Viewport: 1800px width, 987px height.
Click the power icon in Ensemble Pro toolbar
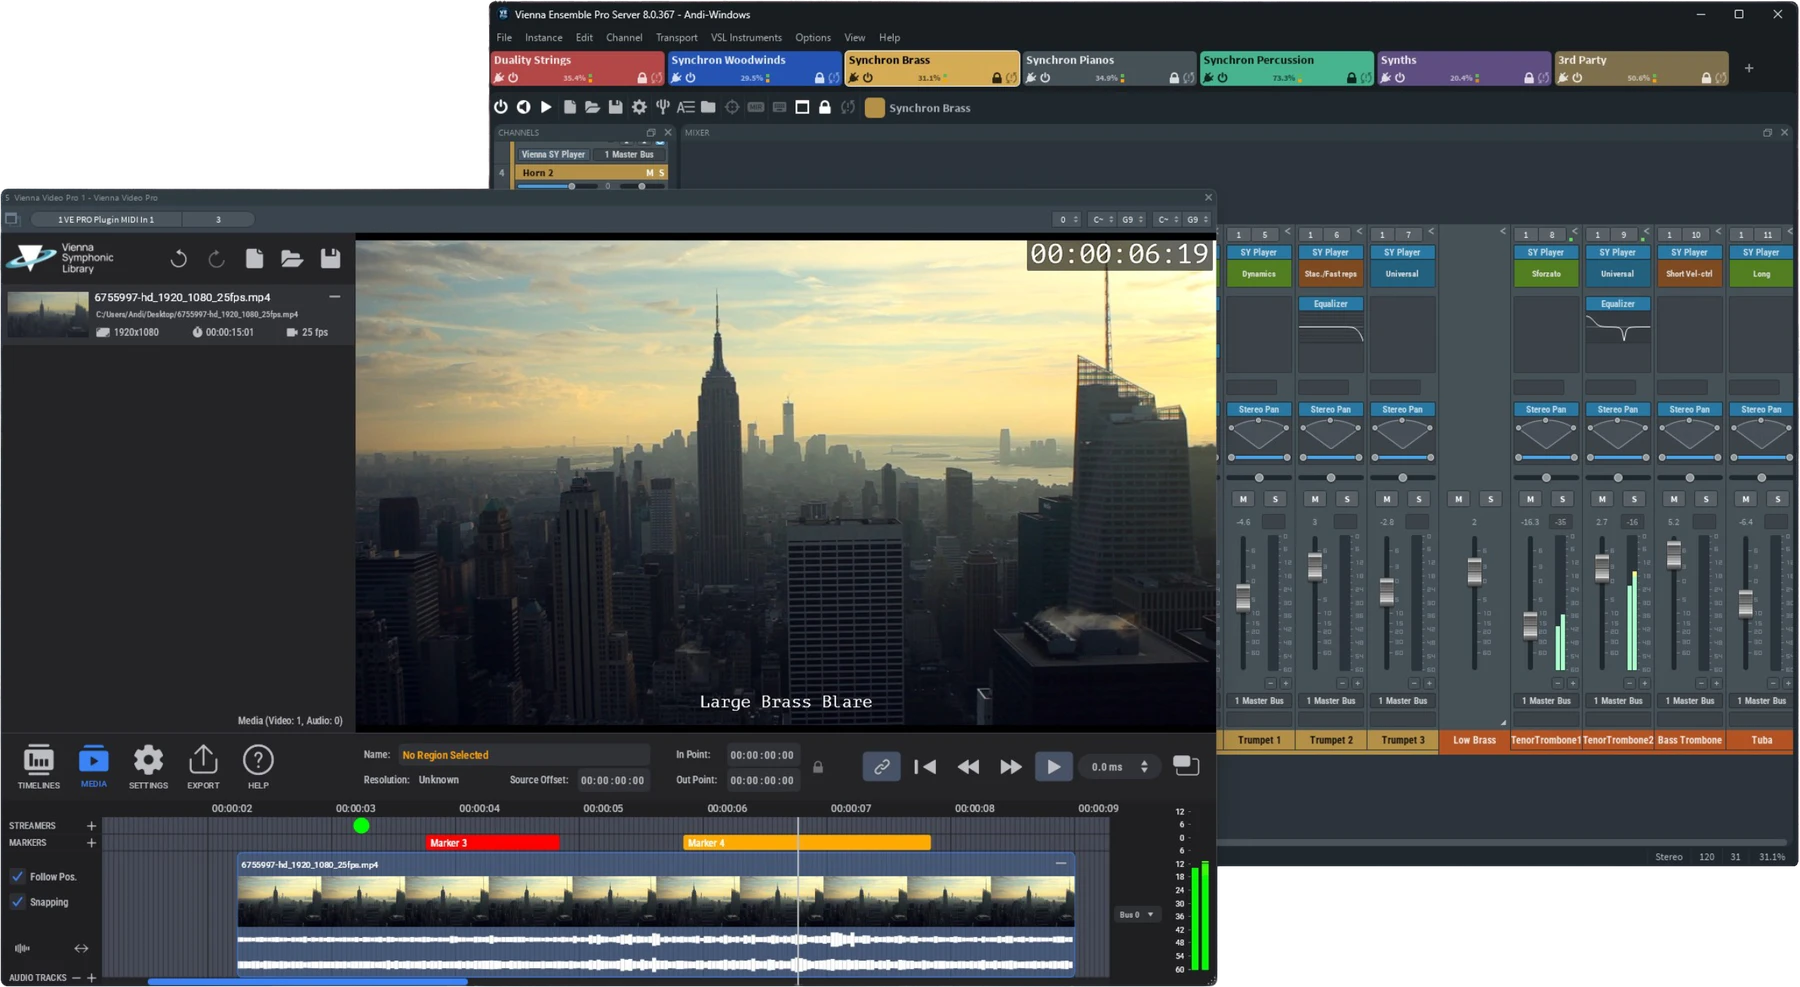(x=501, y=107)
